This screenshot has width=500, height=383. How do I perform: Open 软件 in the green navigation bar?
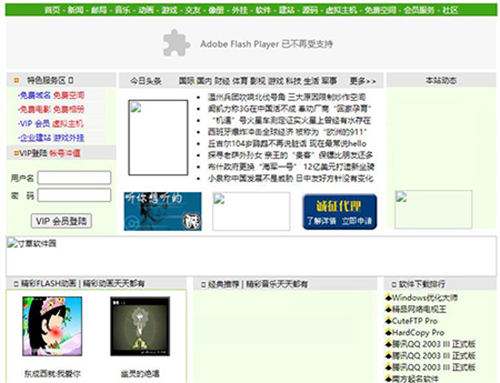tap(263, 10)
